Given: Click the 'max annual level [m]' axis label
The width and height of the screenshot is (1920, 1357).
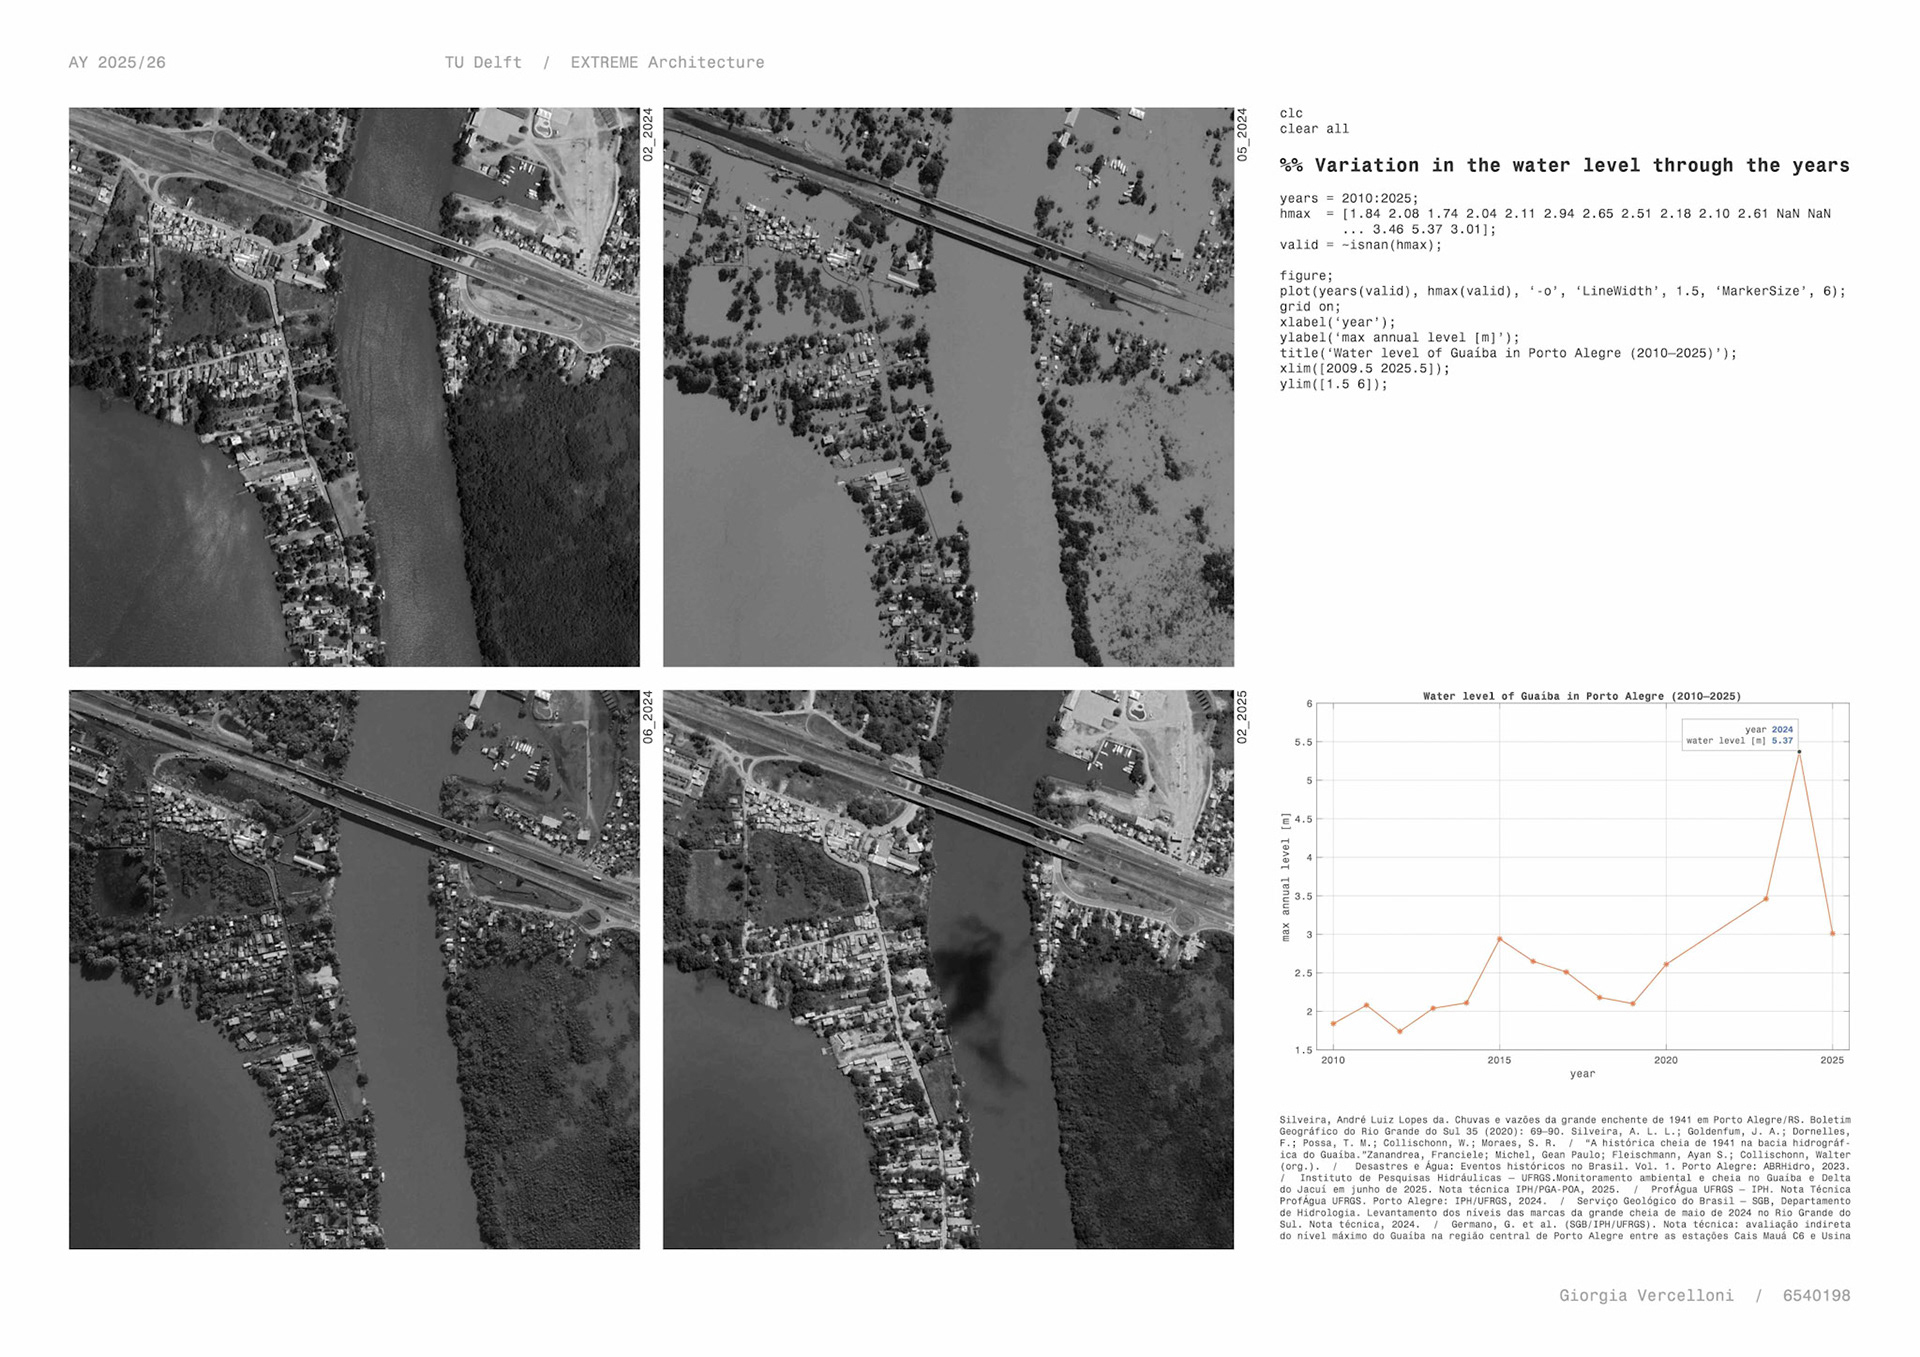Looking at the screenshot, I should 1286,877.
